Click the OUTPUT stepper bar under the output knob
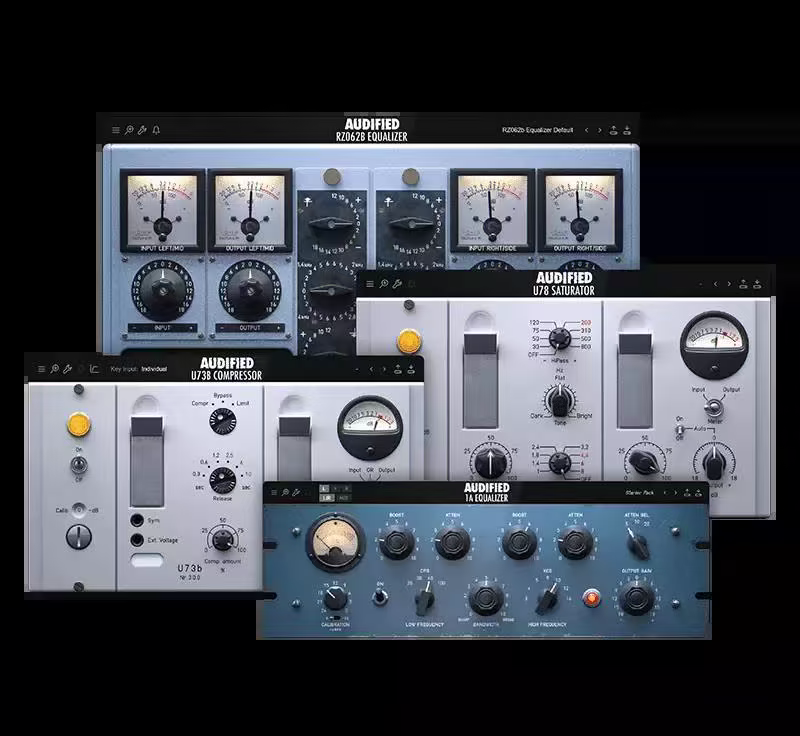 [x=250, y=328]
